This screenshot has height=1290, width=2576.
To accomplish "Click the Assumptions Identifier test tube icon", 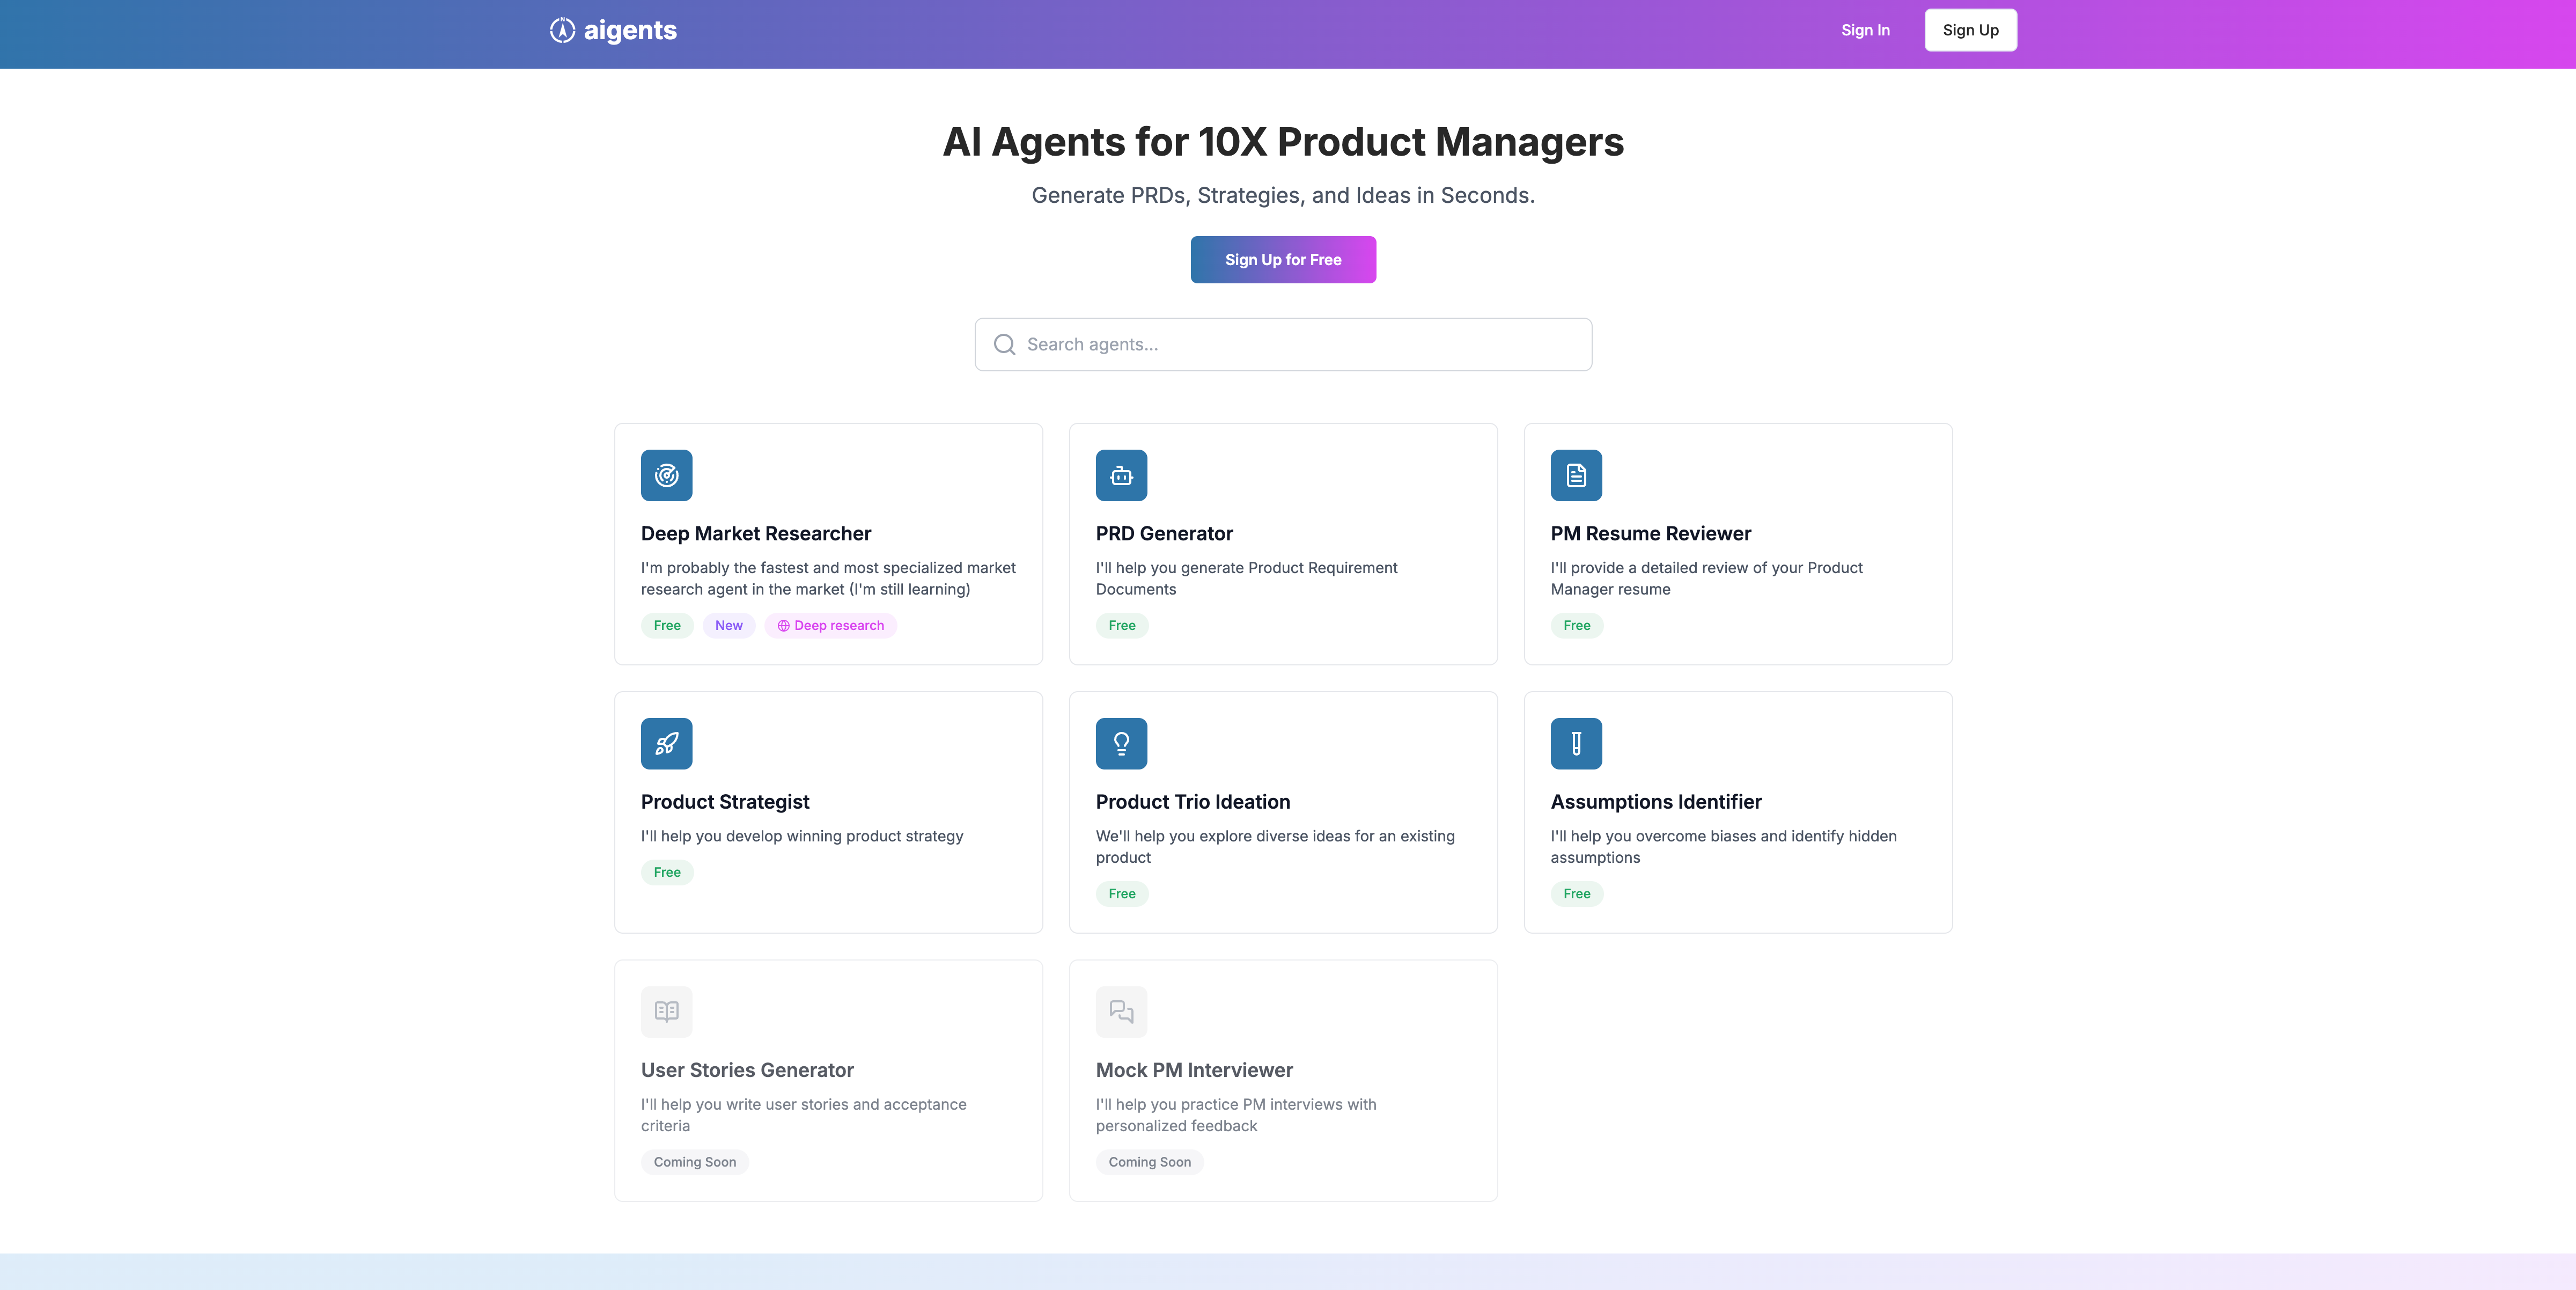I will [1576, 743].
